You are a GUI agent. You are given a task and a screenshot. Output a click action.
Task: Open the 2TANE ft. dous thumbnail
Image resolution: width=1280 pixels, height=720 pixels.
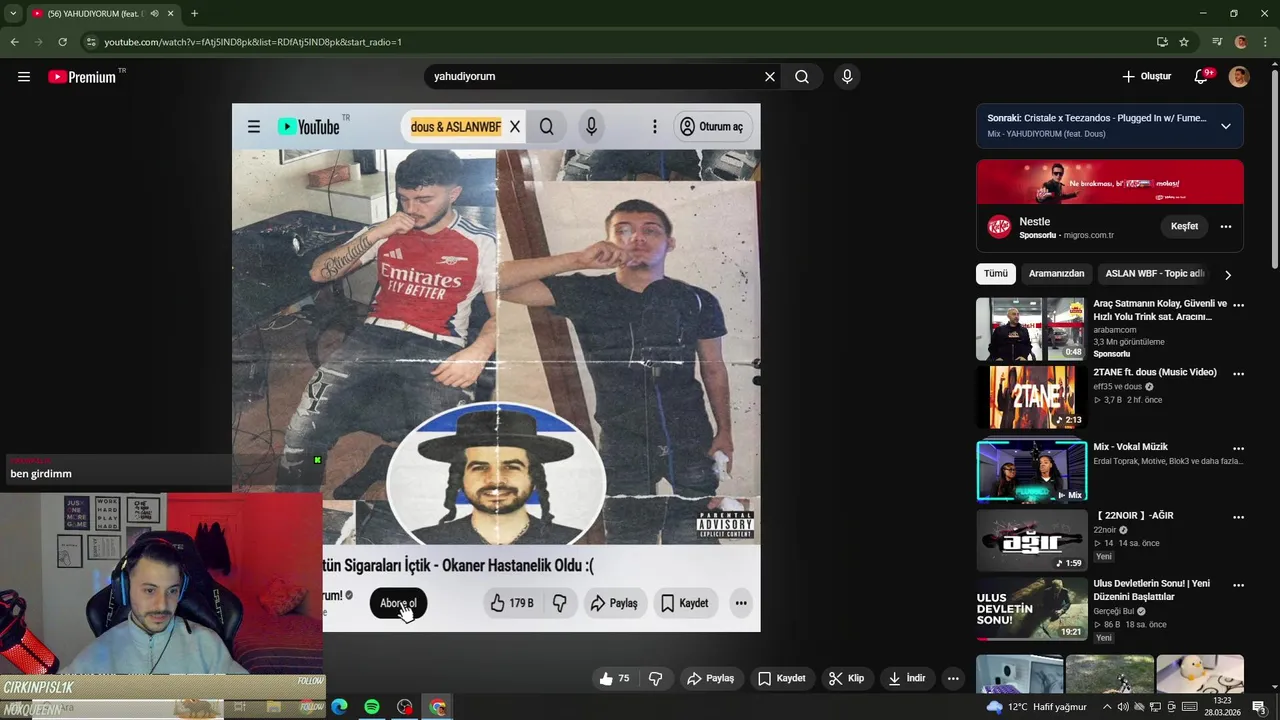pyautogui.click(x=1031, y=398)
